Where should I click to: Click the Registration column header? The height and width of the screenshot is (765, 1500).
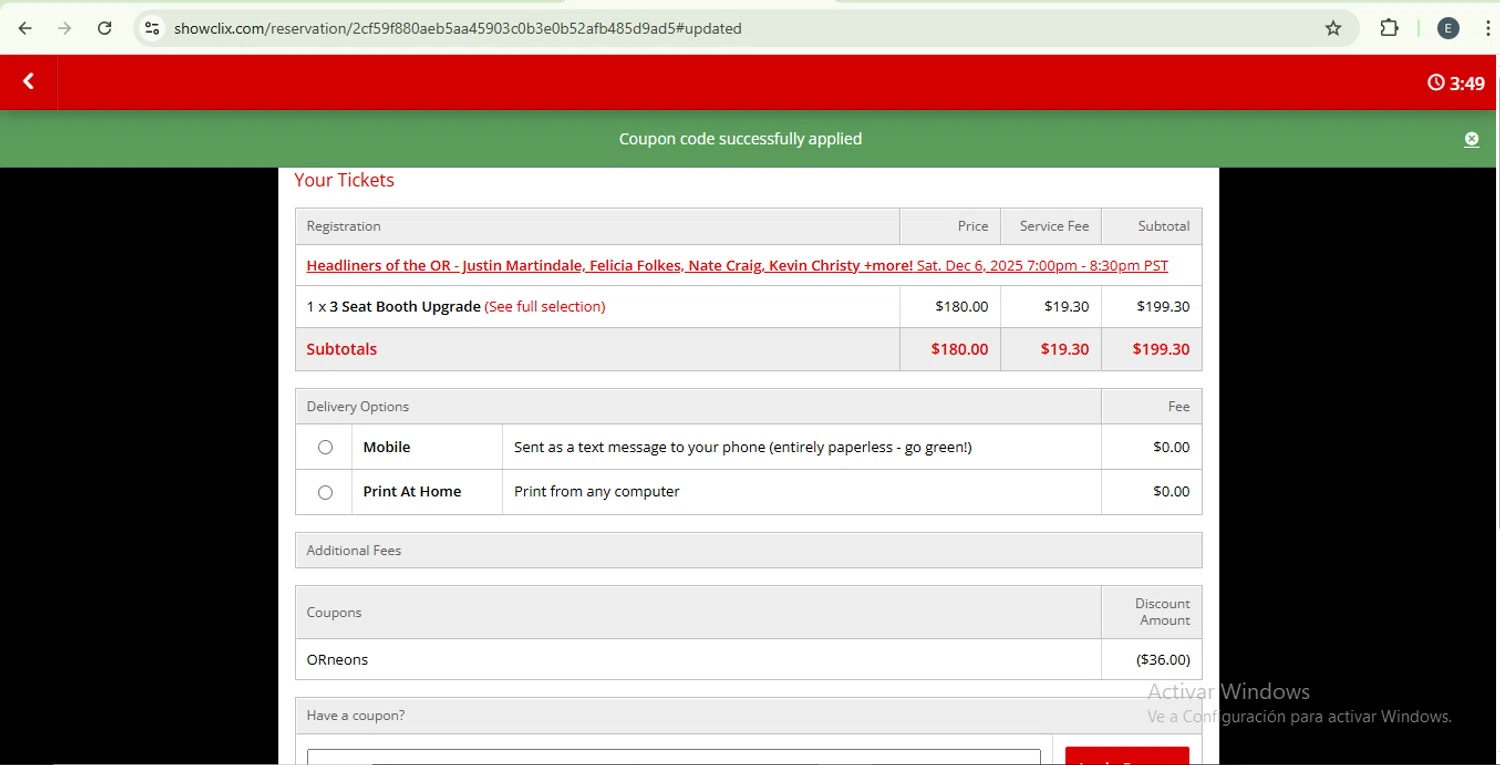click(343, 227)
